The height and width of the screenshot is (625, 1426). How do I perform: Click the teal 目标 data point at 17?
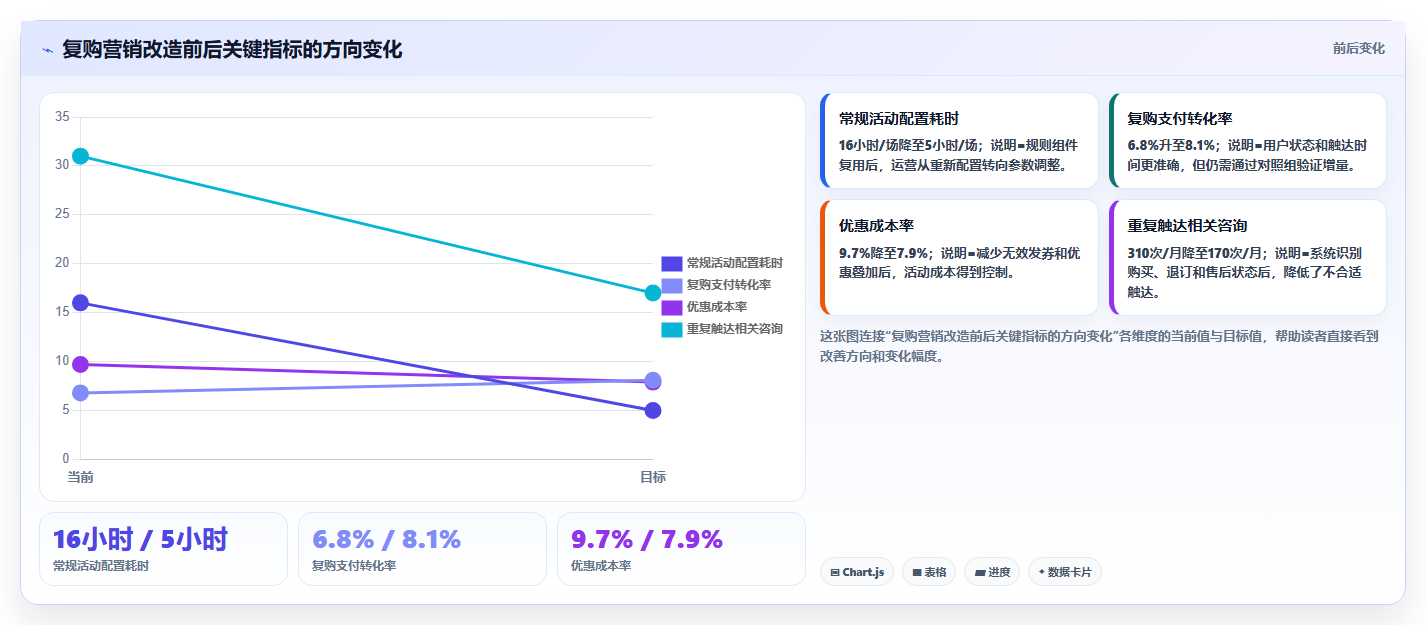click(x=653, y=293)
